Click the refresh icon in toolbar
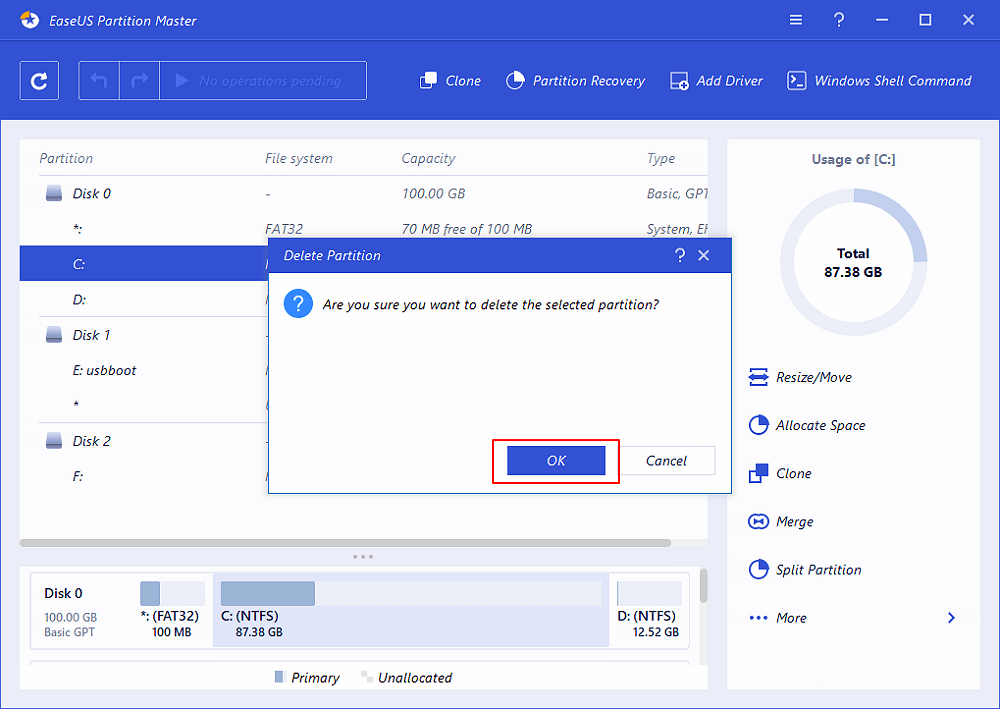 tap(39, 81)
